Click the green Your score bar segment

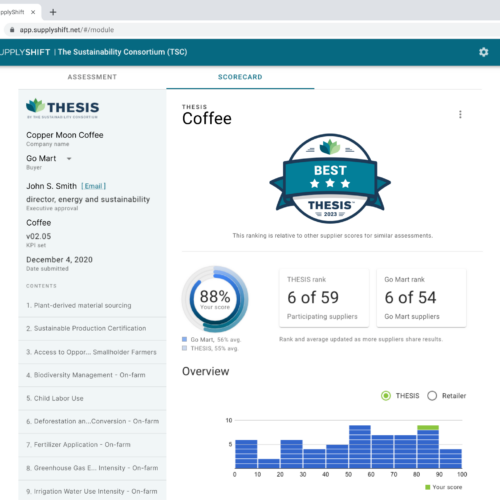coord(428,428)
